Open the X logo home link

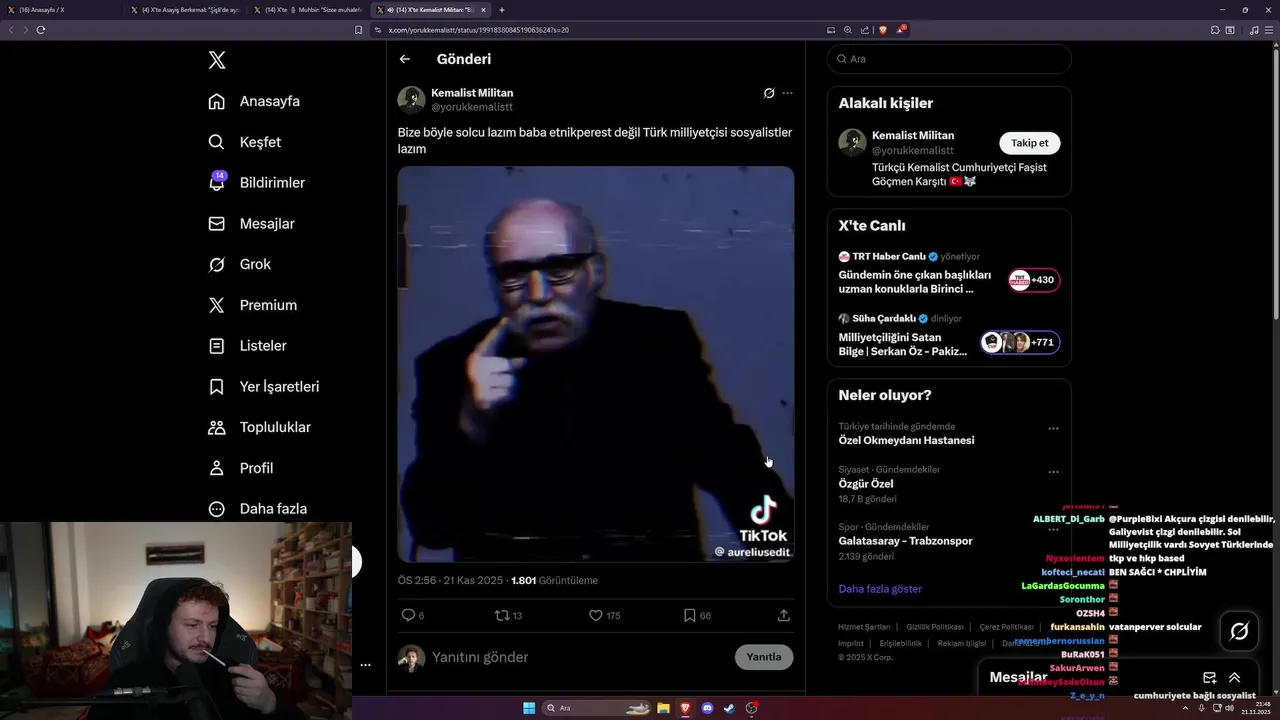pyautogui.click(x=217, y=60)
